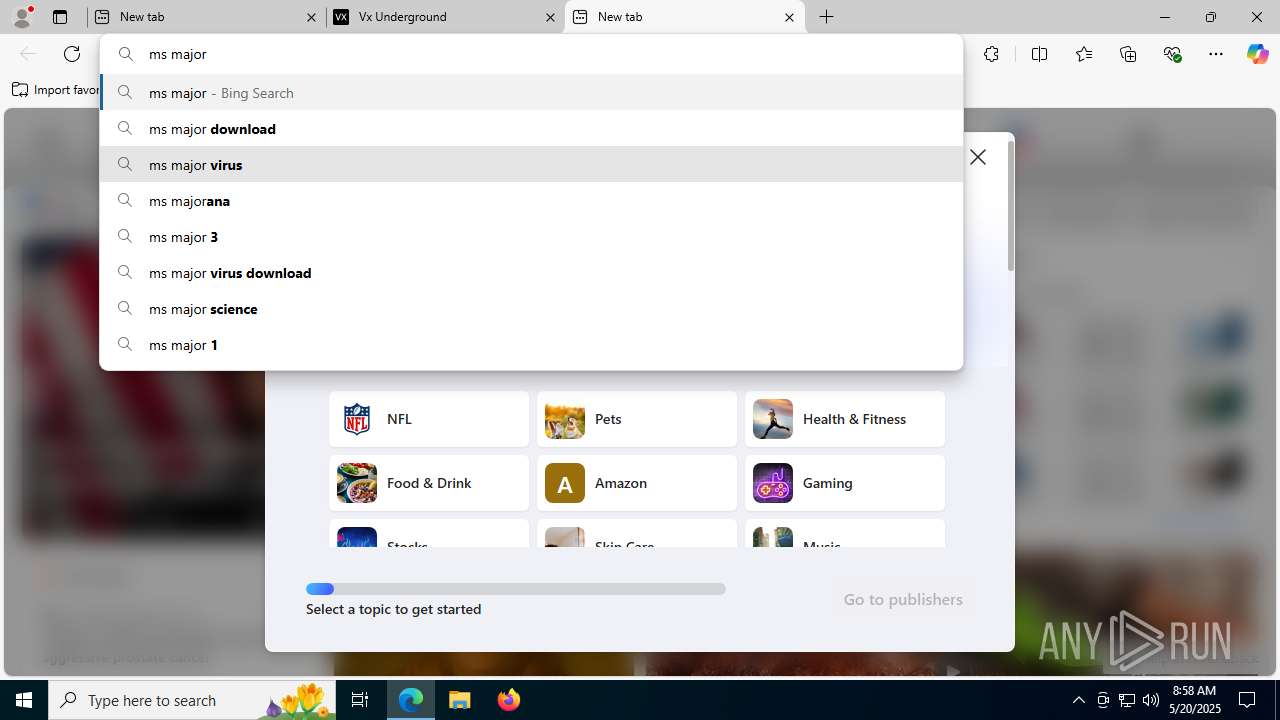Open Browser essentials icon

tap(1172, 54)
